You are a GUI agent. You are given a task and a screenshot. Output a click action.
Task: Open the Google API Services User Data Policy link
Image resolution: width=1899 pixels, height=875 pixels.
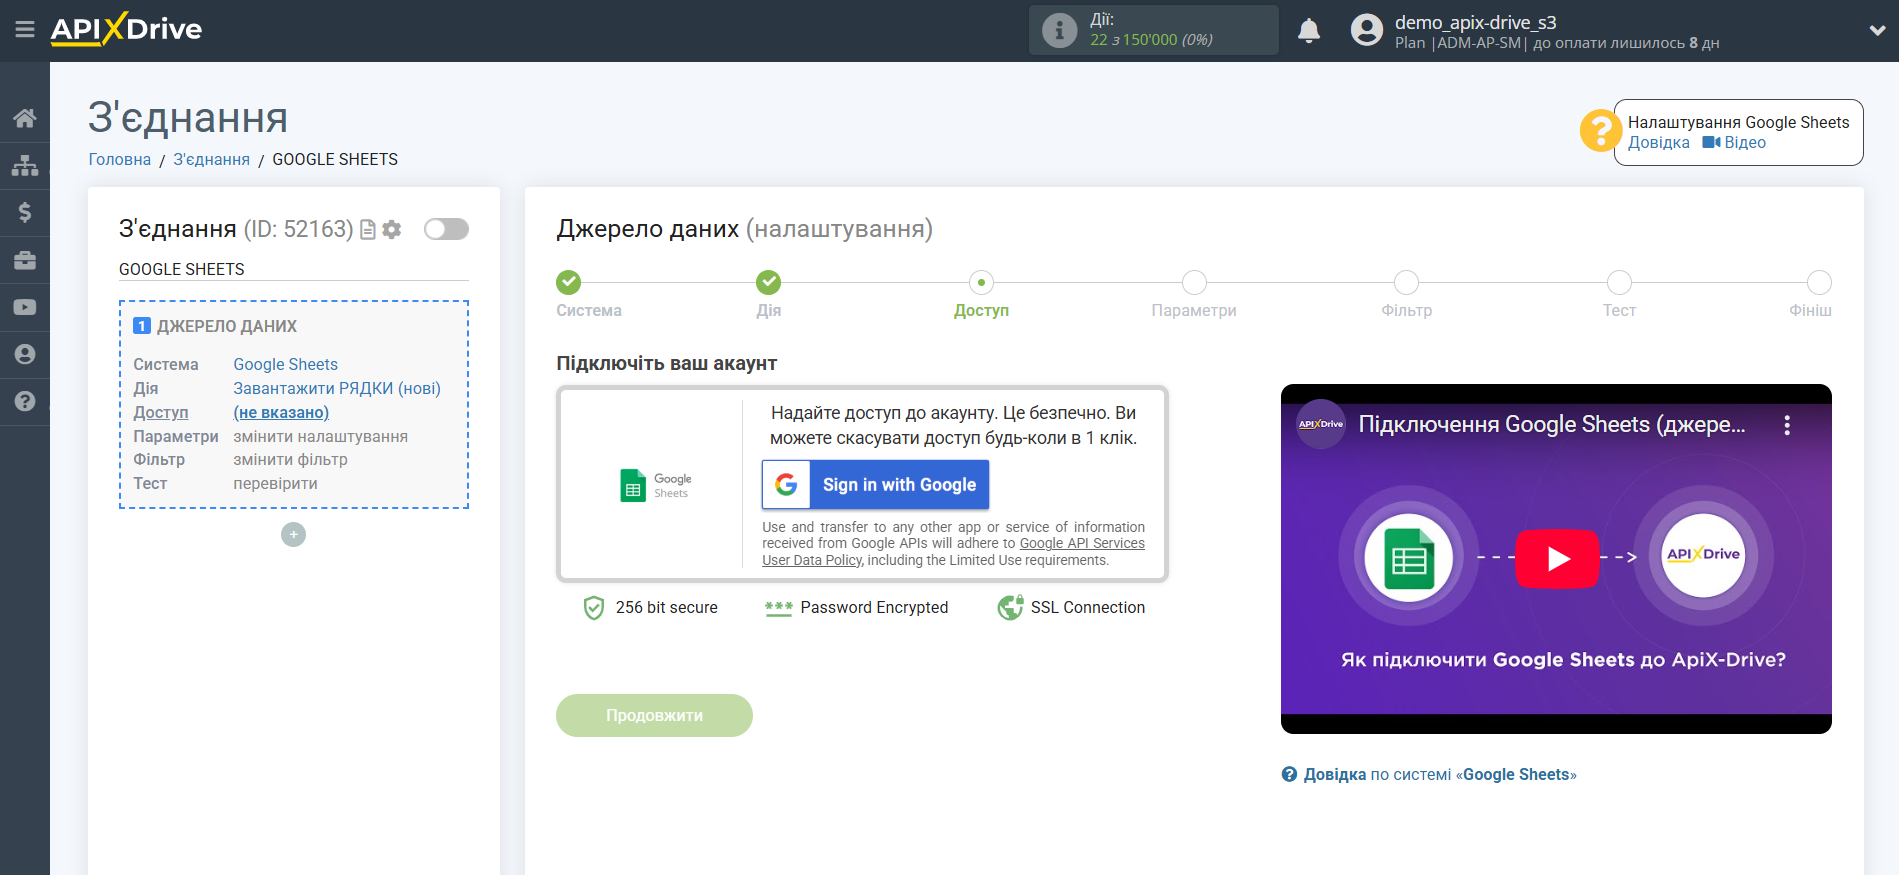(x=1081, y=544)
